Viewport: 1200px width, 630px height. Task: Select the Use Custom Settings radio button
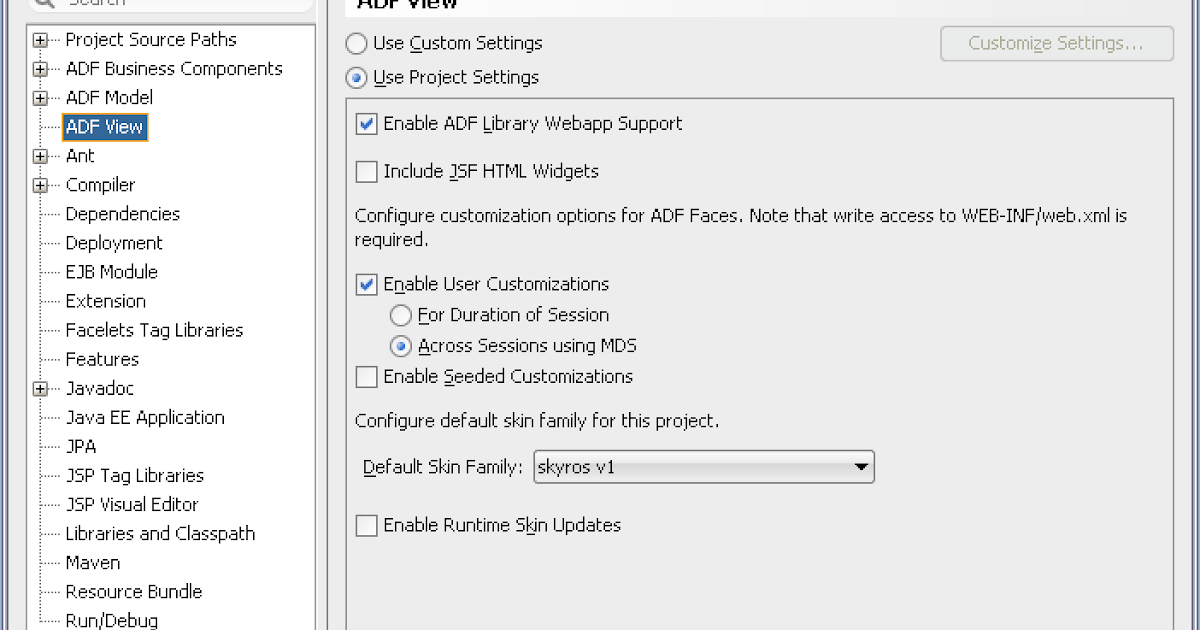point(356,43)
